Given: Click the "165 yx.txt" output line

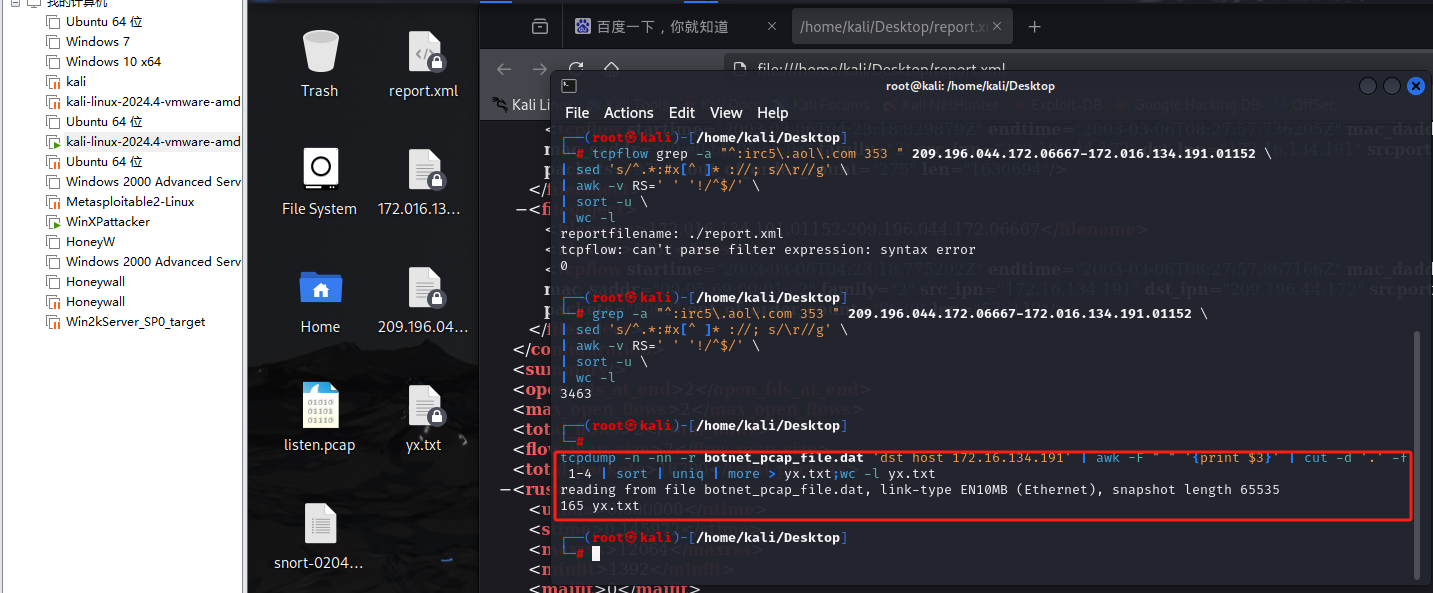Looking at the screenshot, I should [600, 505].
